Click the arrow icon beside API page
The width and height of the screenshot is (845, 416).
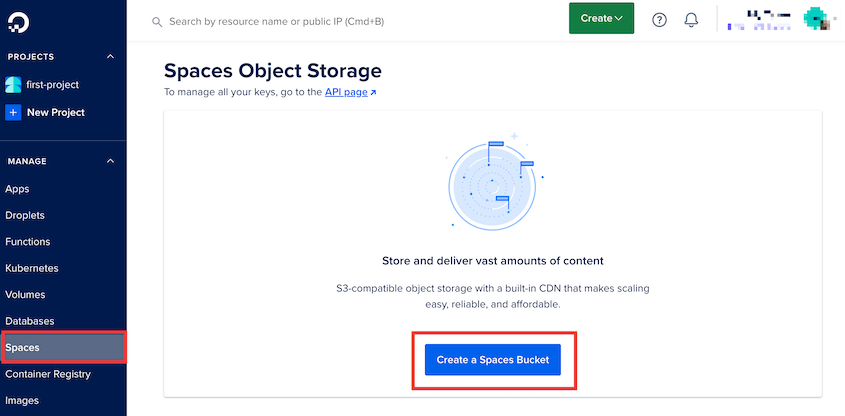pos(373,93)
